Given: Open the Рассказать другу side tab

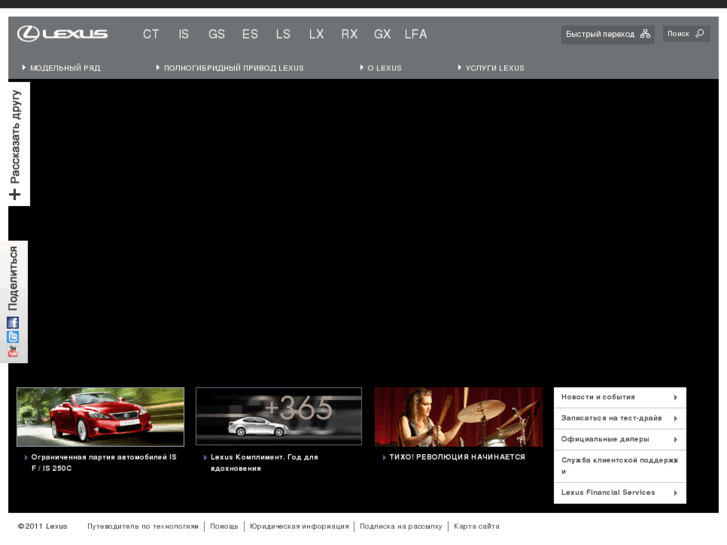Looking at the screenshot, I should (x=19, y=144).
